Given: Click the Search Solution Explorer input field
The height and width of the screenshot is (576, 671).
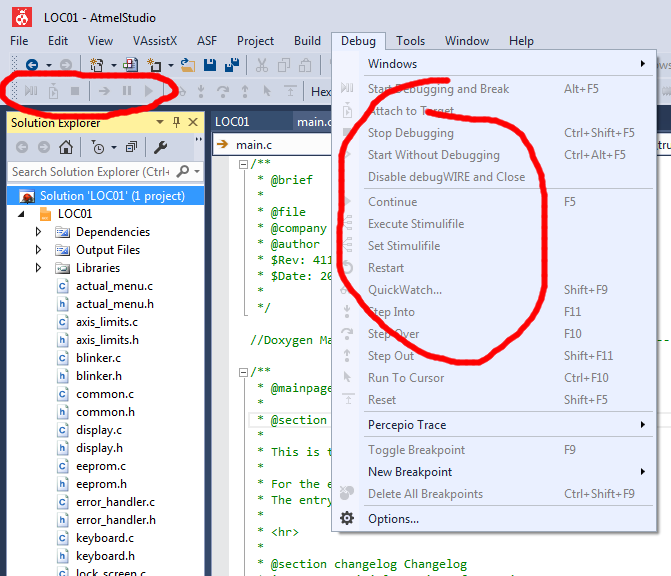Looking at the screenshot, I should coord(92,172).
